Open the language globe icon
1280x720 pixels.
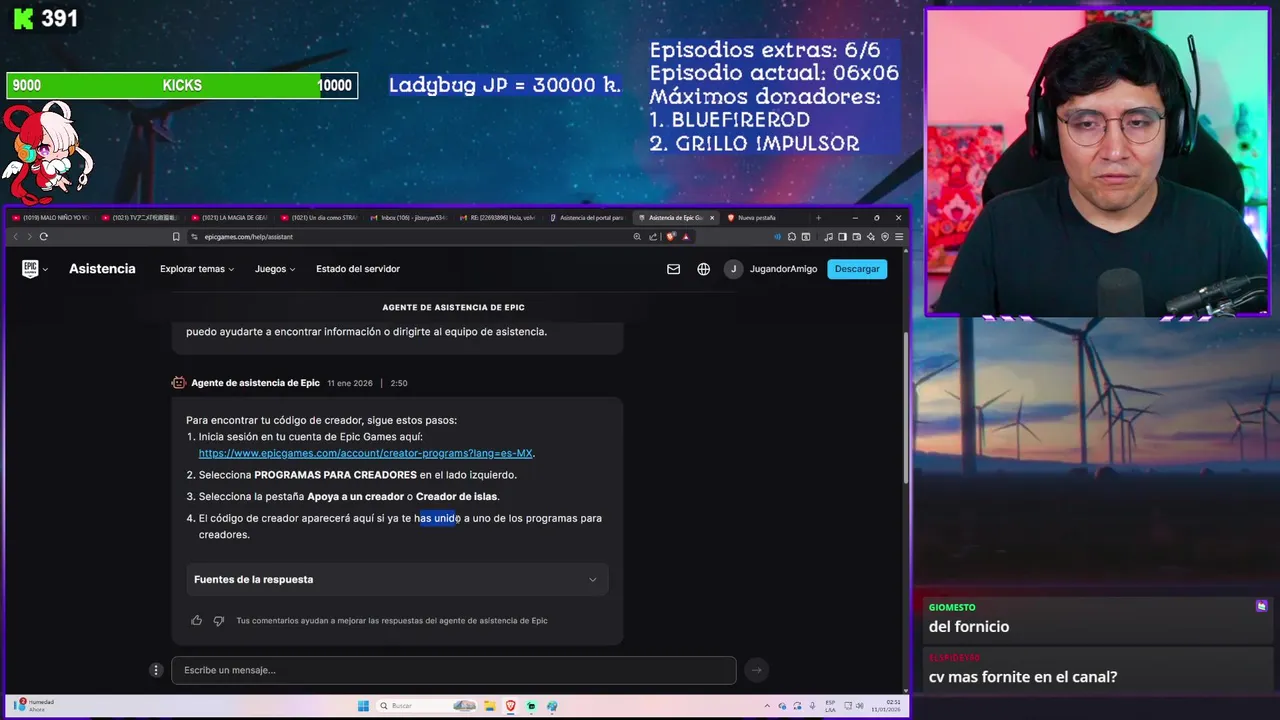(704, 269)
